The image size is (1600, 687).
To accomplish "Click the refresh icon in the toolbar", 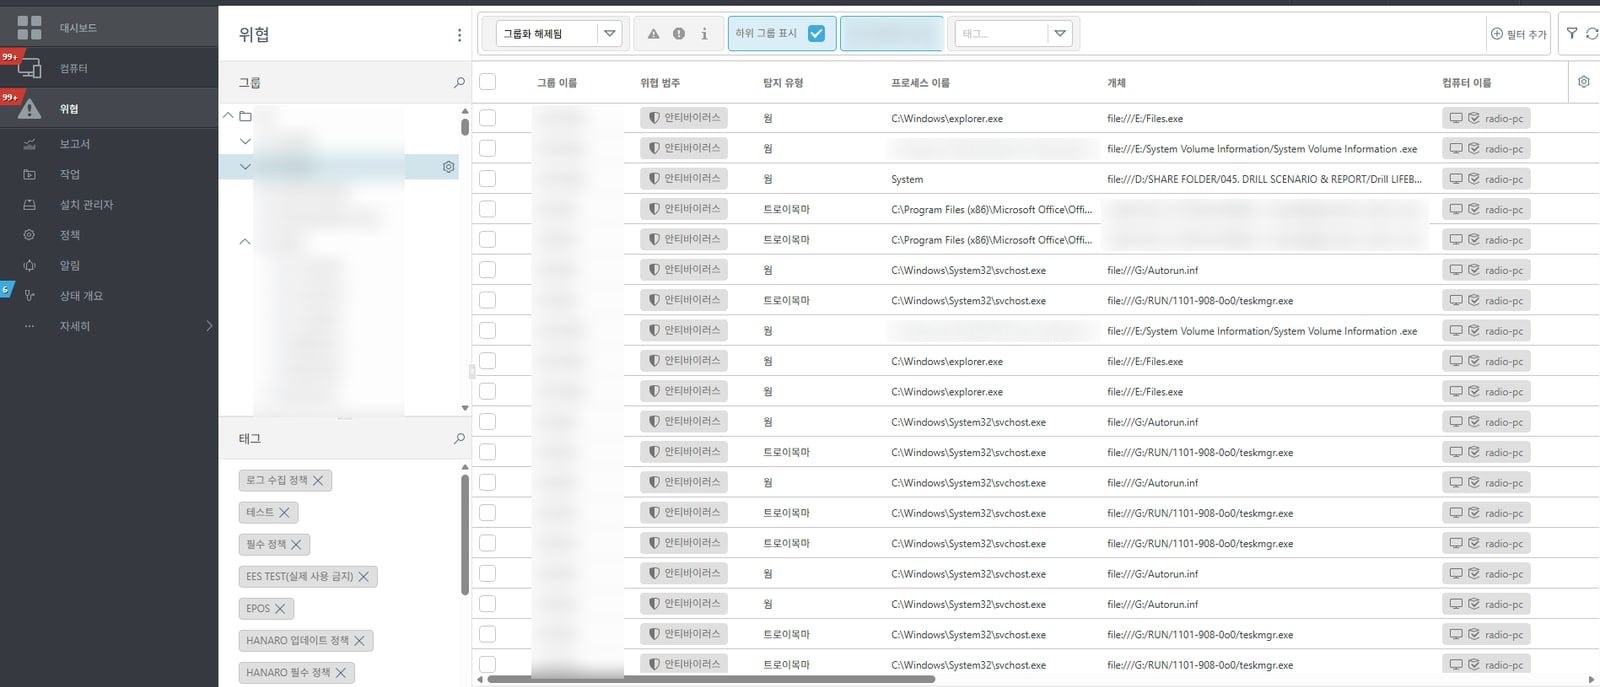I will point(1592,33).
